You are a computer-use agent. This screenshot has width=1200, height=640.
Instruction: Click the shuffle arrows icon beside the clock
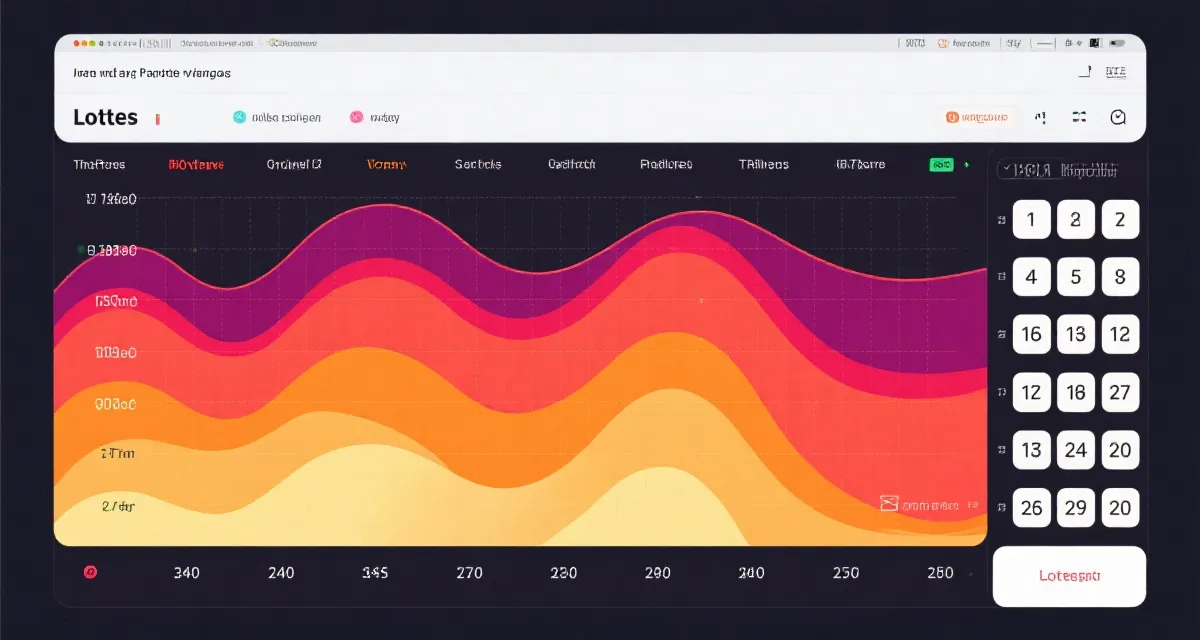pos(1079,118)
